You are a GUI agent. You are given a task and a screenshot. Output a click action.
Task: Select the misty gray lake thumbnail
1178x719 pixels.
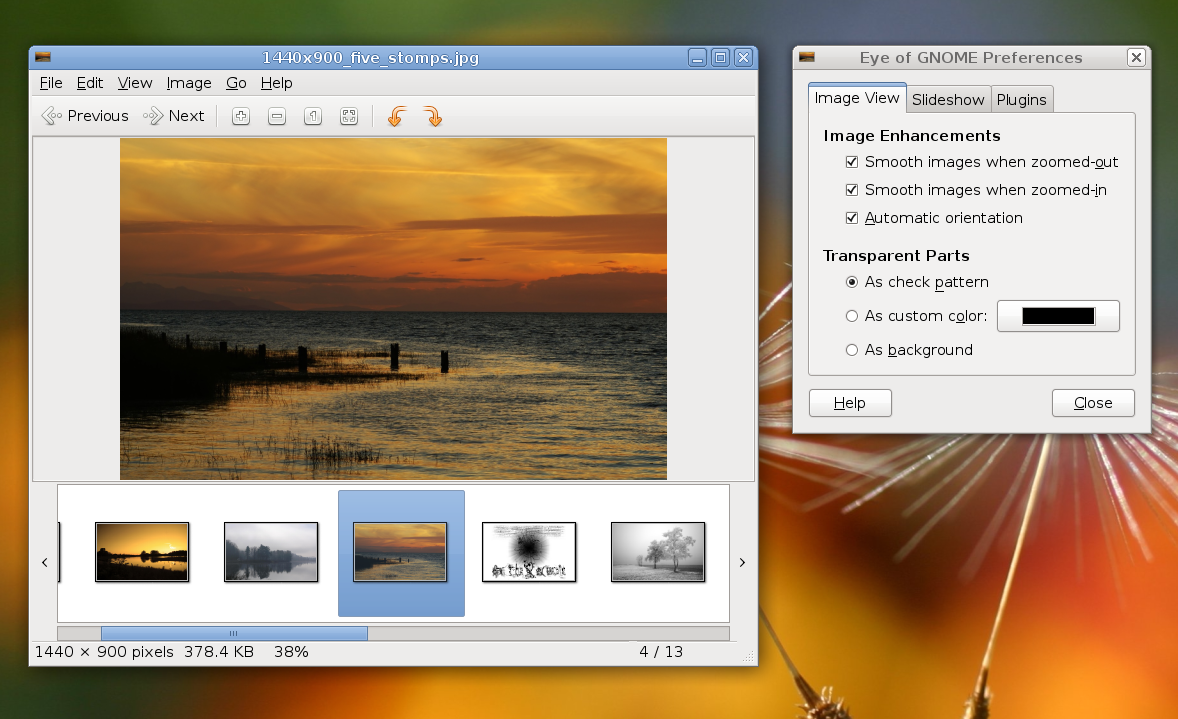271,552
